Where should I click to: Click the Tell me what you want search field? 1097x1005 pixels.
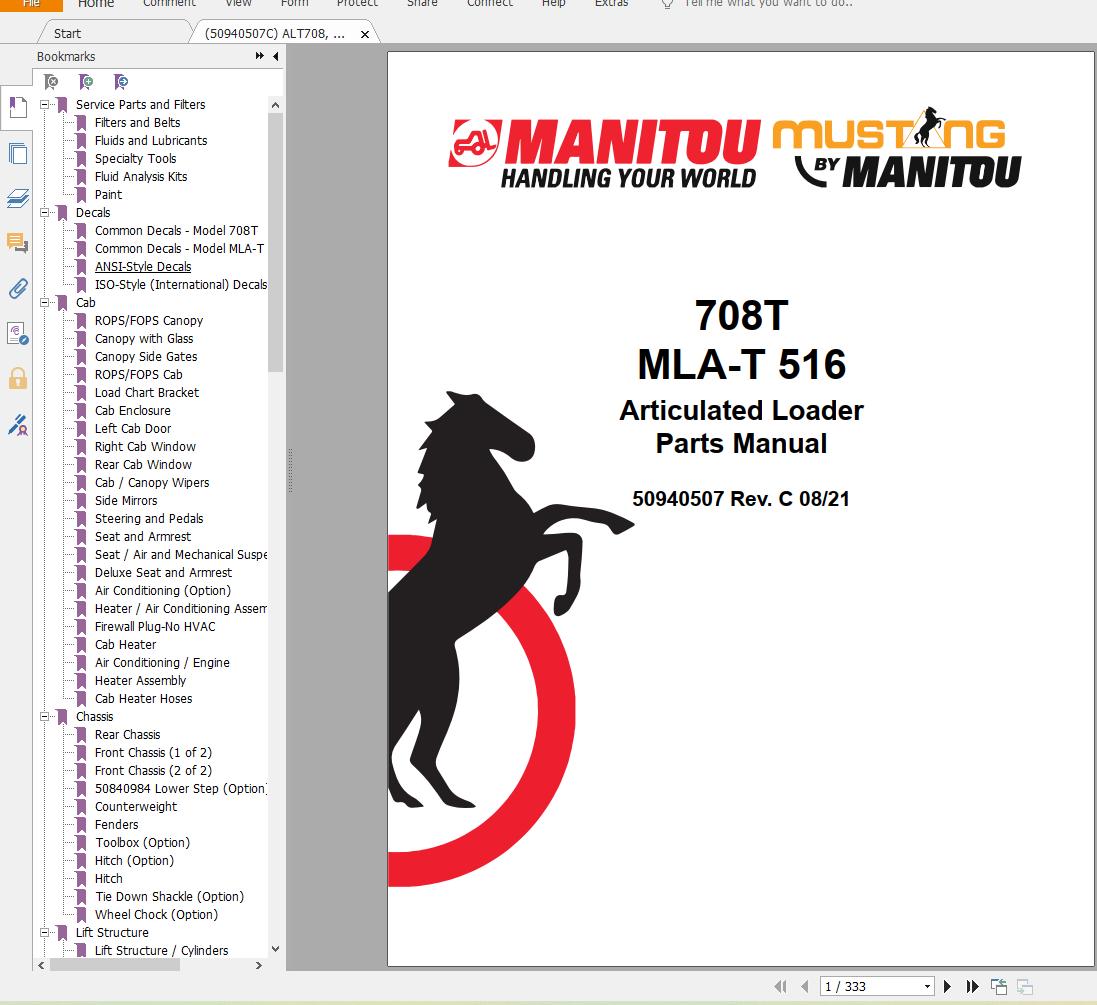coord(768,3)
